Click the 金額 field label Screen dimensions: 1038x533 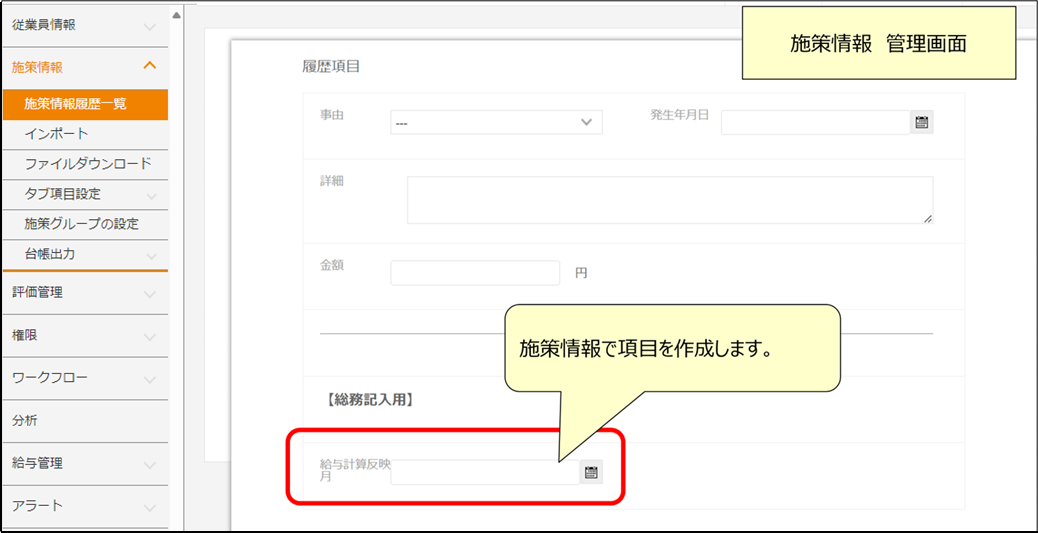click(x=330, y=265)
